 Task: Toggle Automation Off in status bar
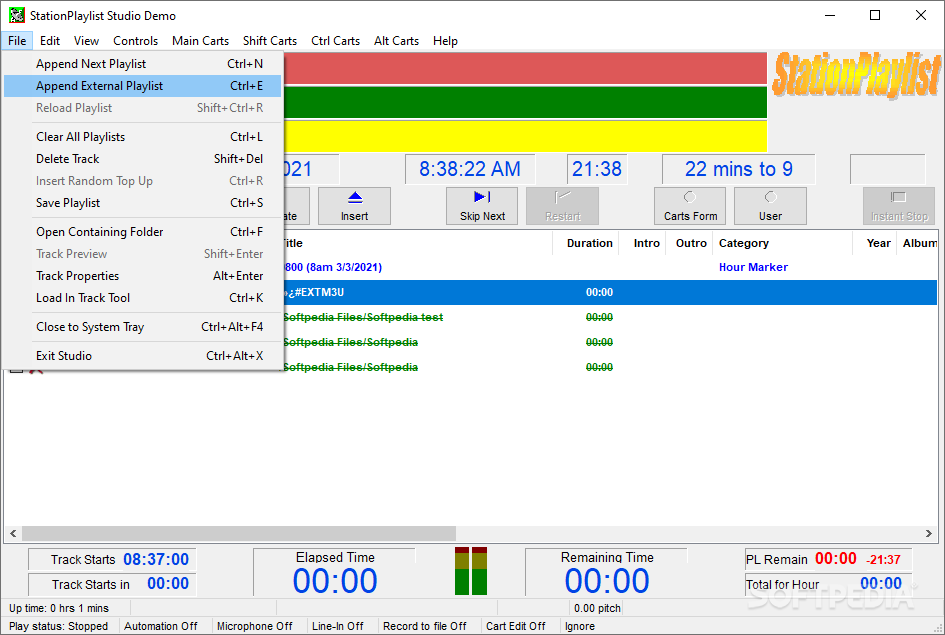click(x=160, y=627)
